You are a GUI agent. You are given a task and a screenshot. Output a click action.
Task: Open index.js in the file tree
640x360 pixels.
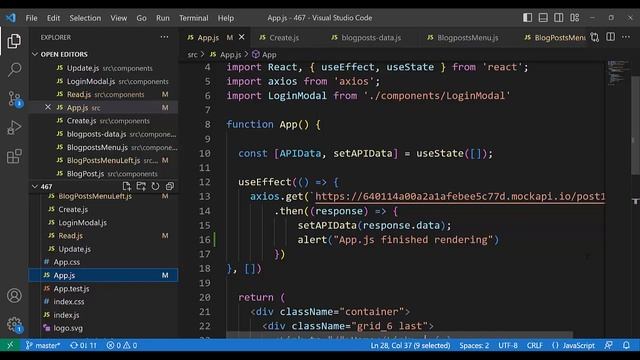[104, 315]
